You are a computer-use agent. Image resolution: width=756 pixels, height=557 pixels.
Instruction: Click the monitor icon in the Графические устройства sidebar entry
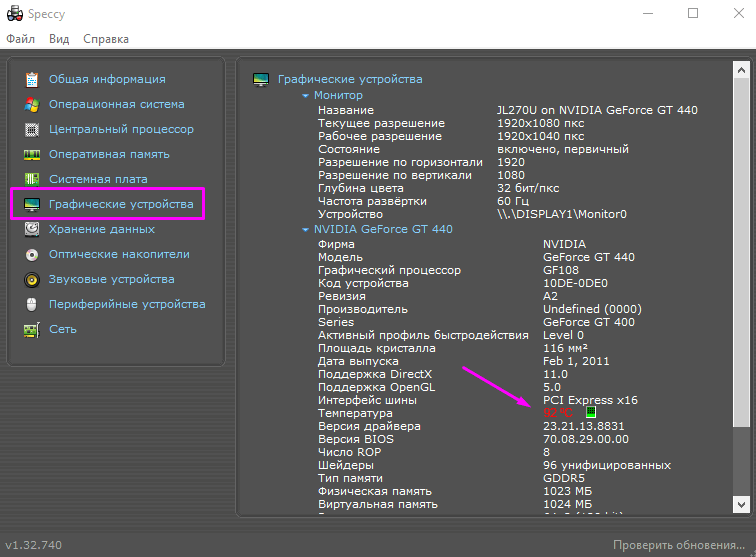(32, 204)
